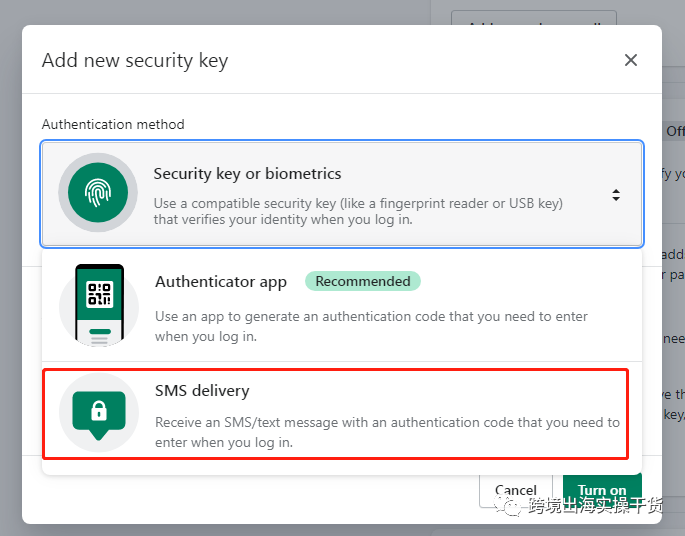685x536 pixels.
Task: Click the green Turn on button
Action: (x=602, y=490)
